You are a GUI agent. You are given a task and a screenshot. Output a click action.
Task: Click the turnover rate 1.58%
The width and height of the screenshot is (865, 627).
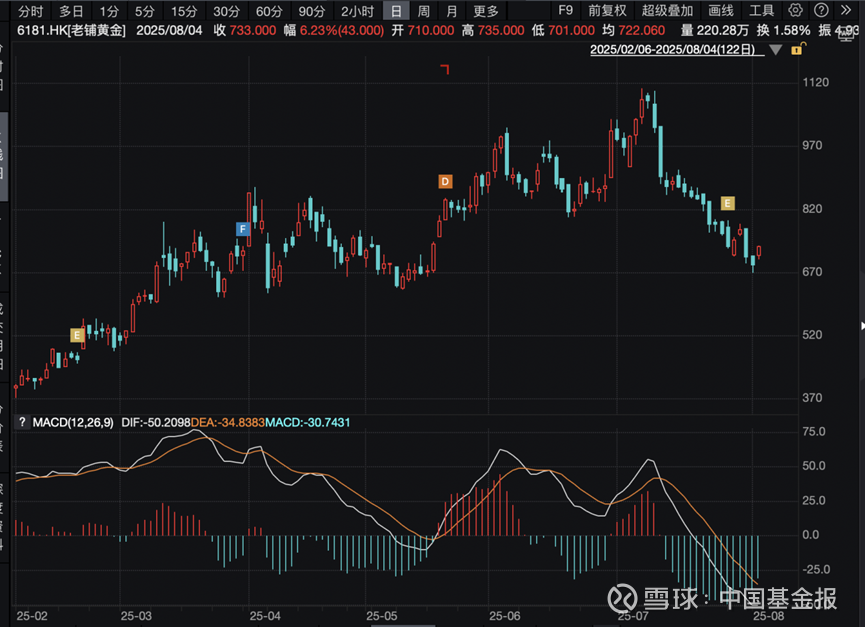[x=791, y=30]
